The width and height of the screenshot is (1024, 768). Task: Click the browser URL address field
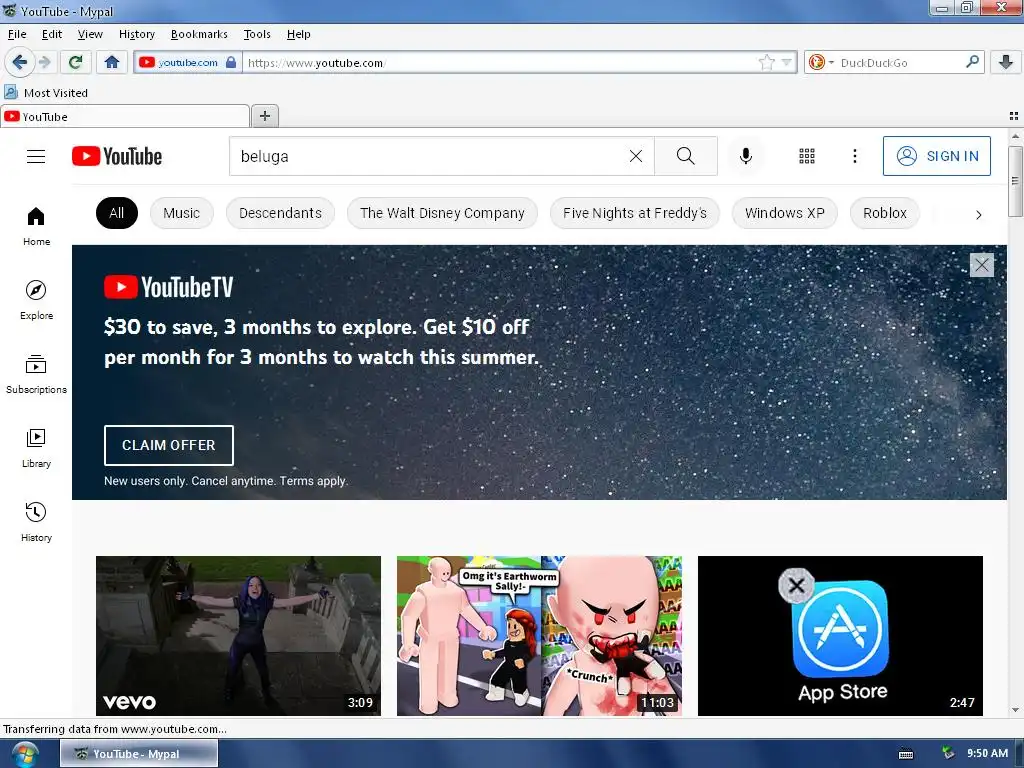coord(500,63)
